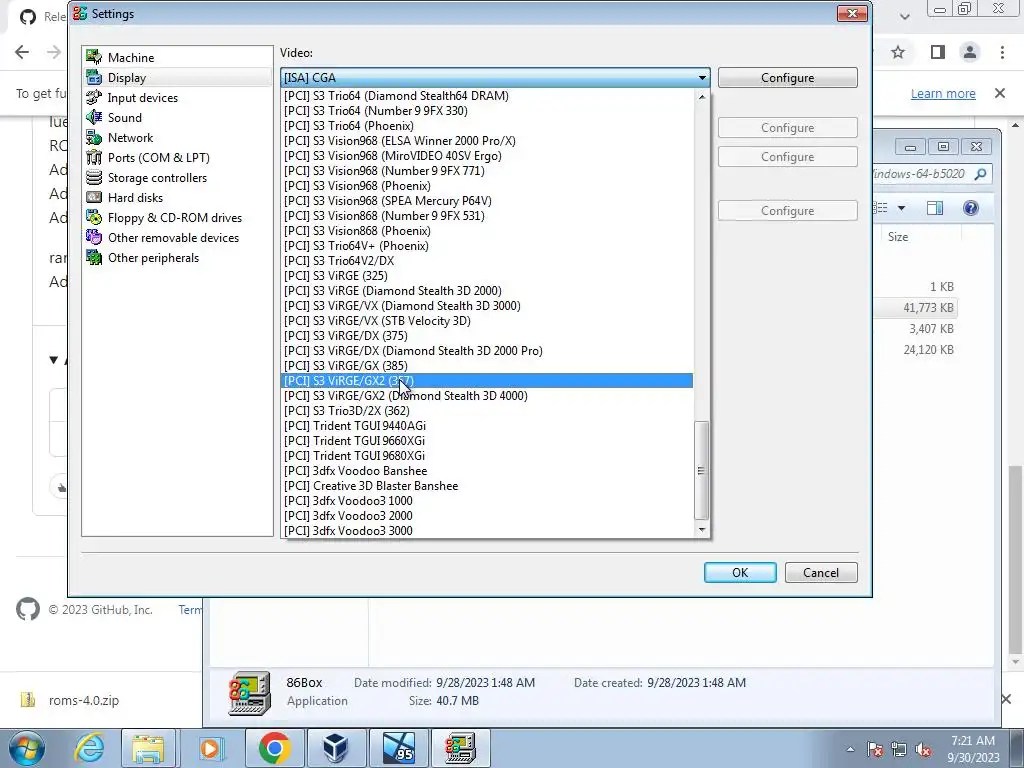The image size is (1024, 768).
Task: Click the Explorer search box
Action: (931, 174)
